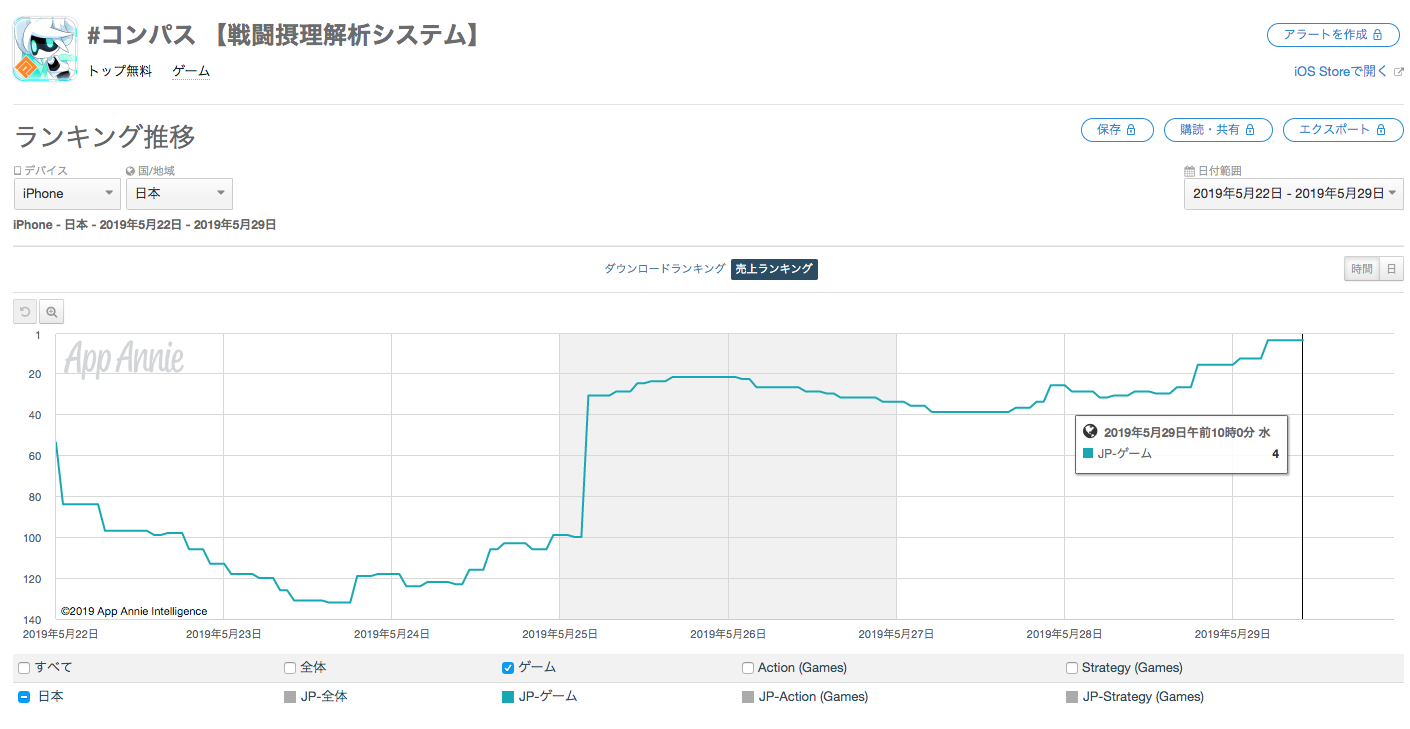Switch to ダウンロードランキング tab
The height and width of the screenshot is (729, 1410).
pos(664,269)
